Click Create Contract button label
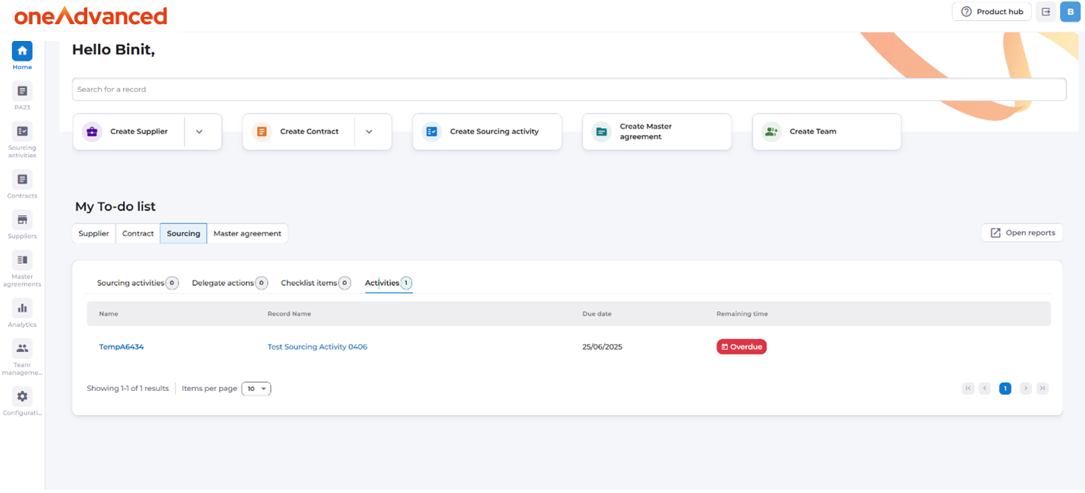Image resolution: width=1085 pixels, height=493 pixels. click(309, 132)
